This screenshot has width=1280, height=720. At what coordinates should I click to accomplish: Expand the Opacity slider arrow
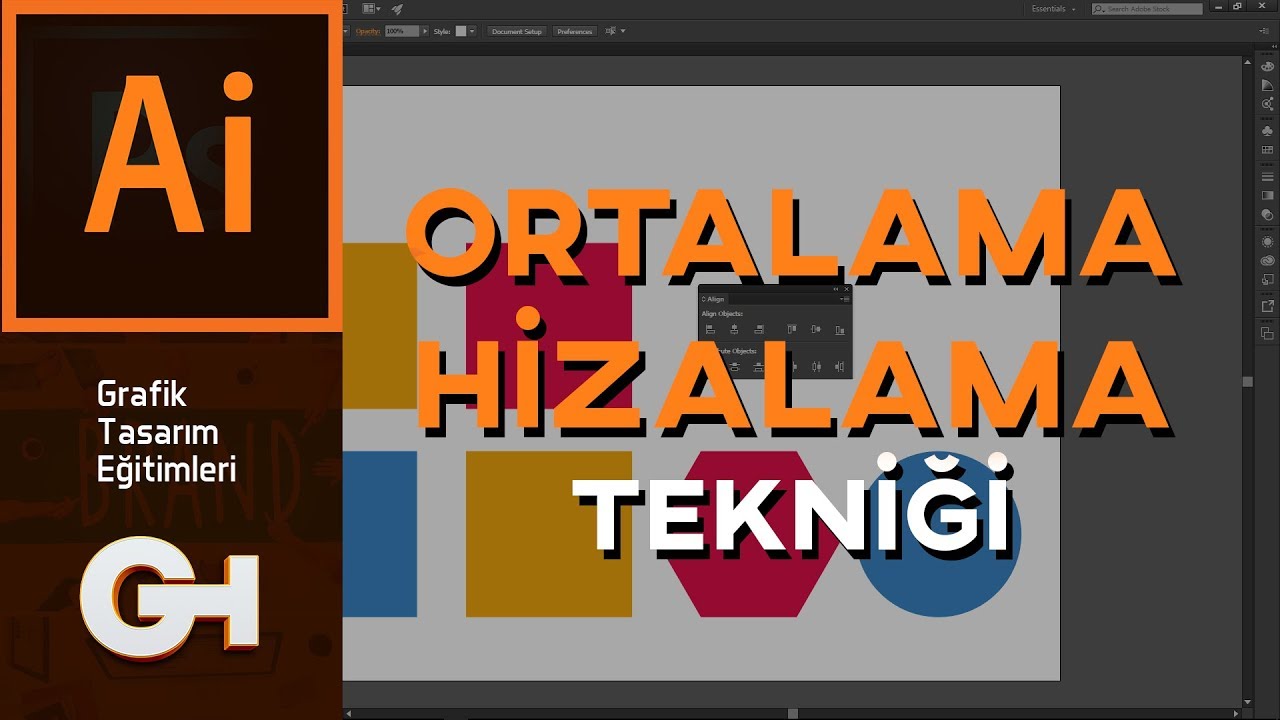tap(425, 31)
